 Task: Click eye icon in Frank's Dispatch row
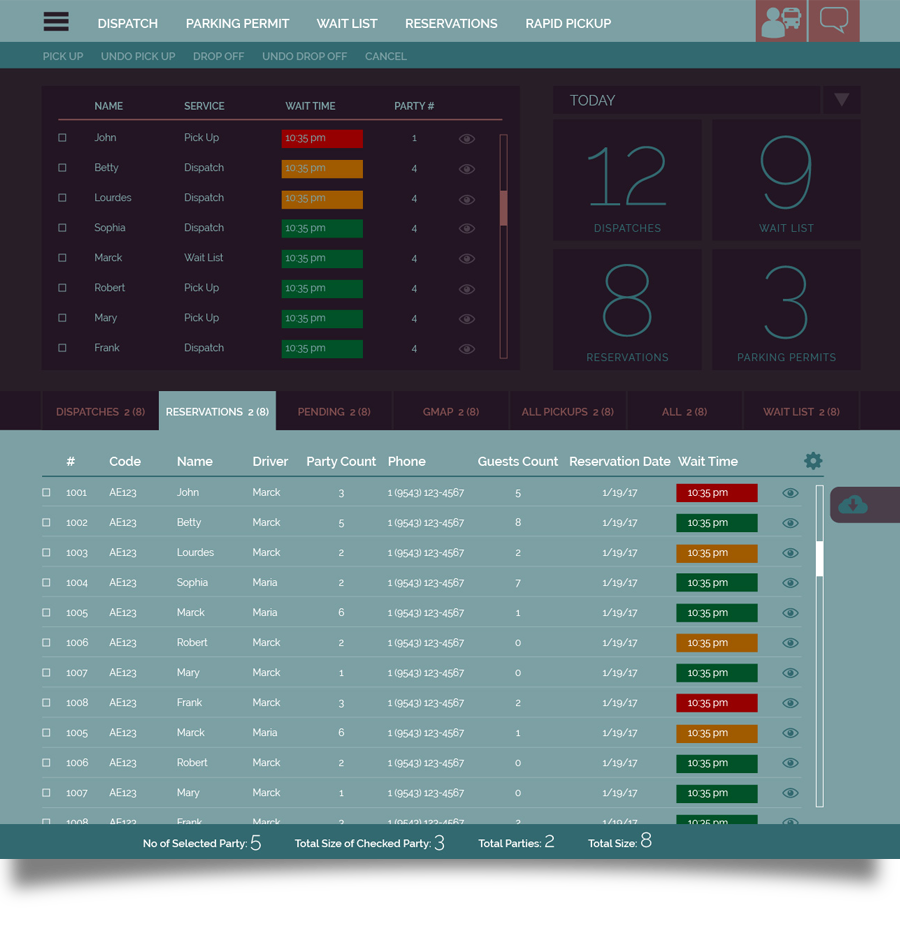467,349
